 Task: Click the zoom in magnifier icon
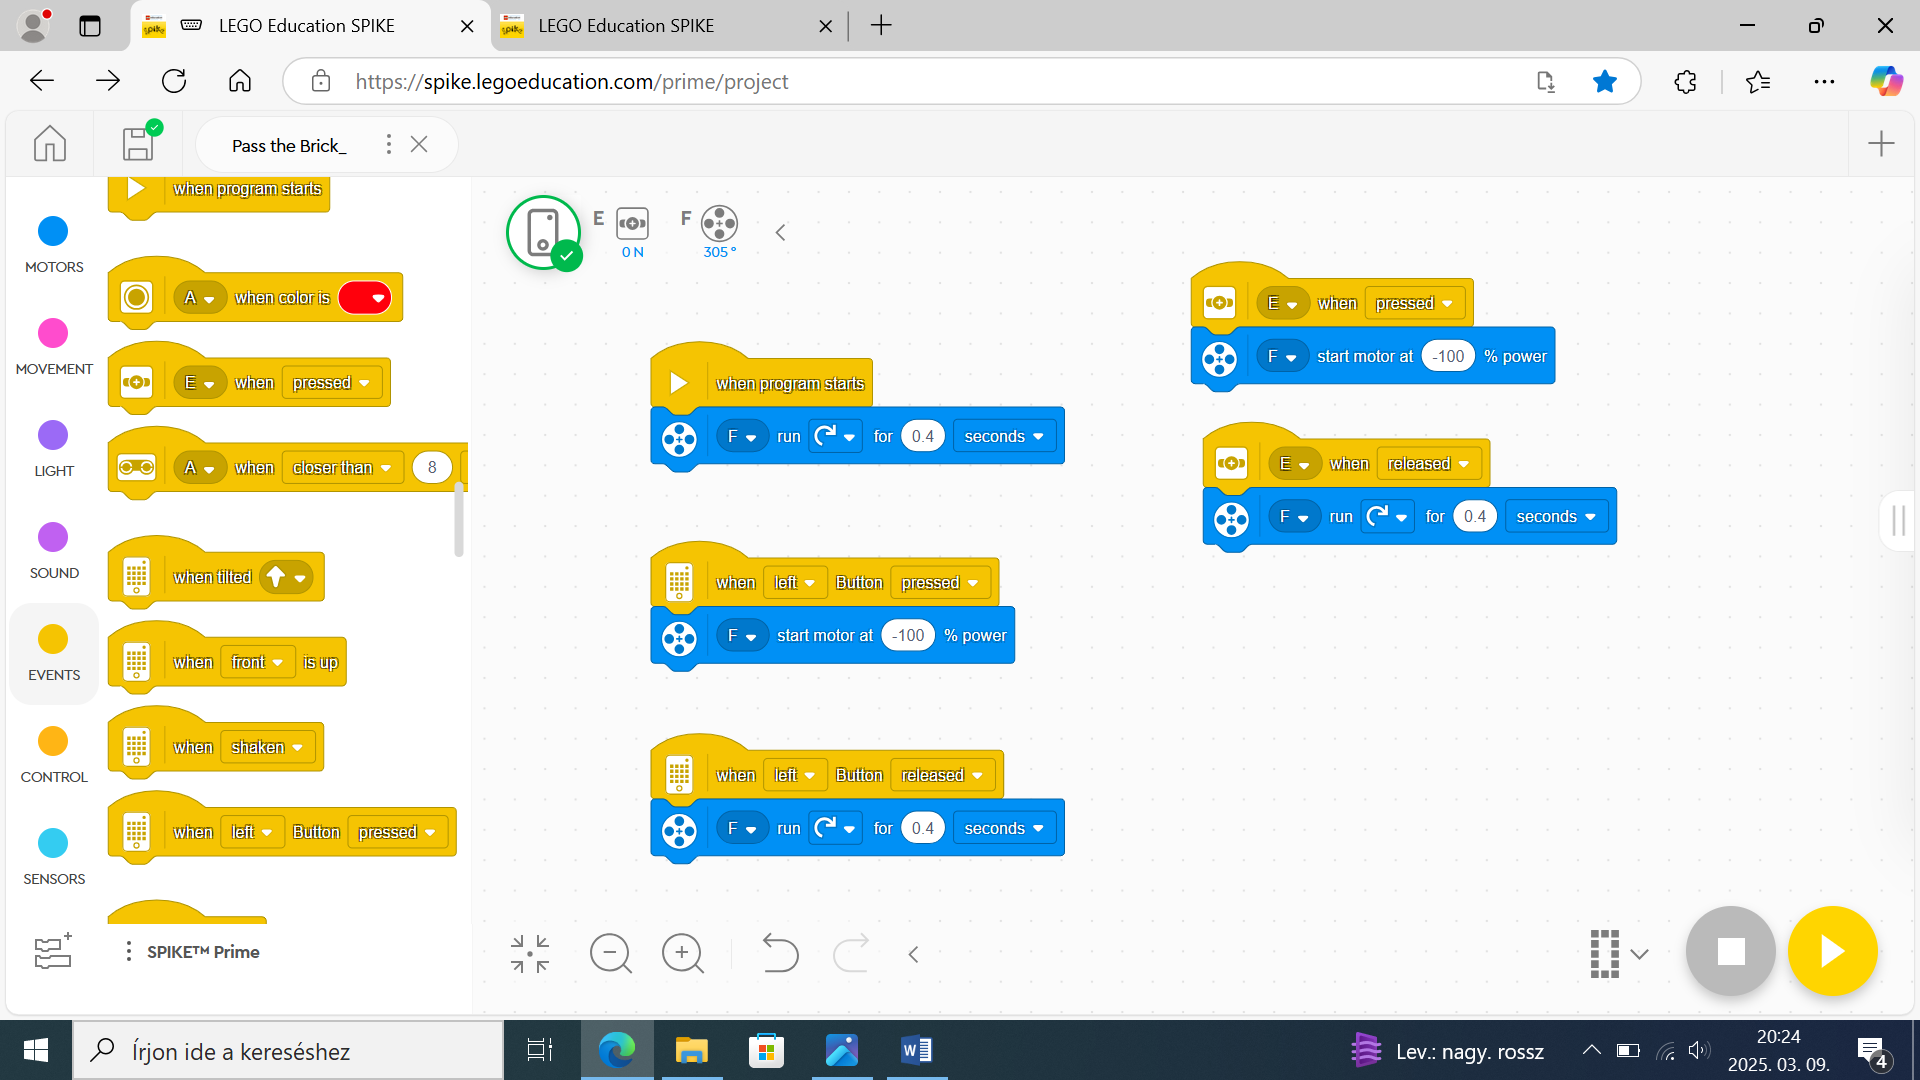click(x=683, y=953)
